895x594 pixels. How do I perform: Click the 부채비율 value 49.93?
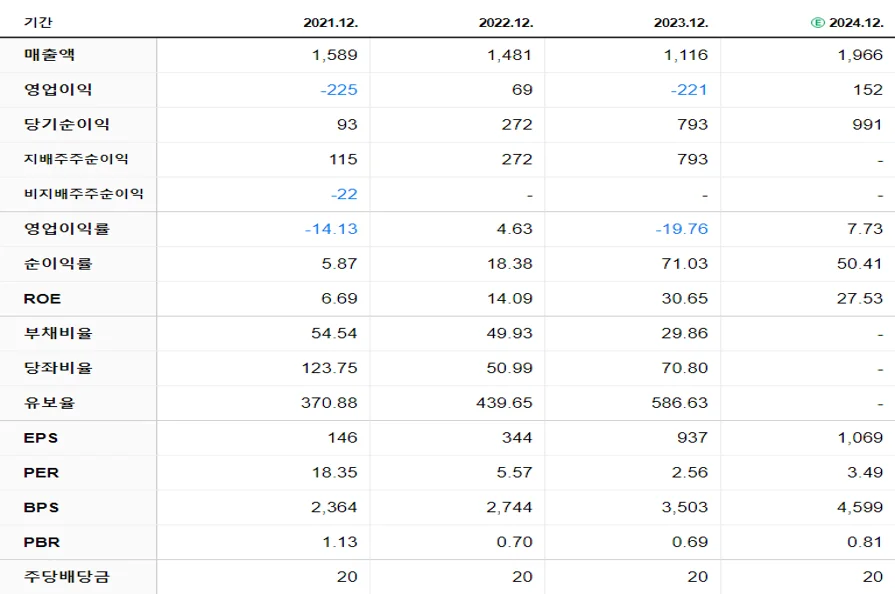click(x=510, y=334)
